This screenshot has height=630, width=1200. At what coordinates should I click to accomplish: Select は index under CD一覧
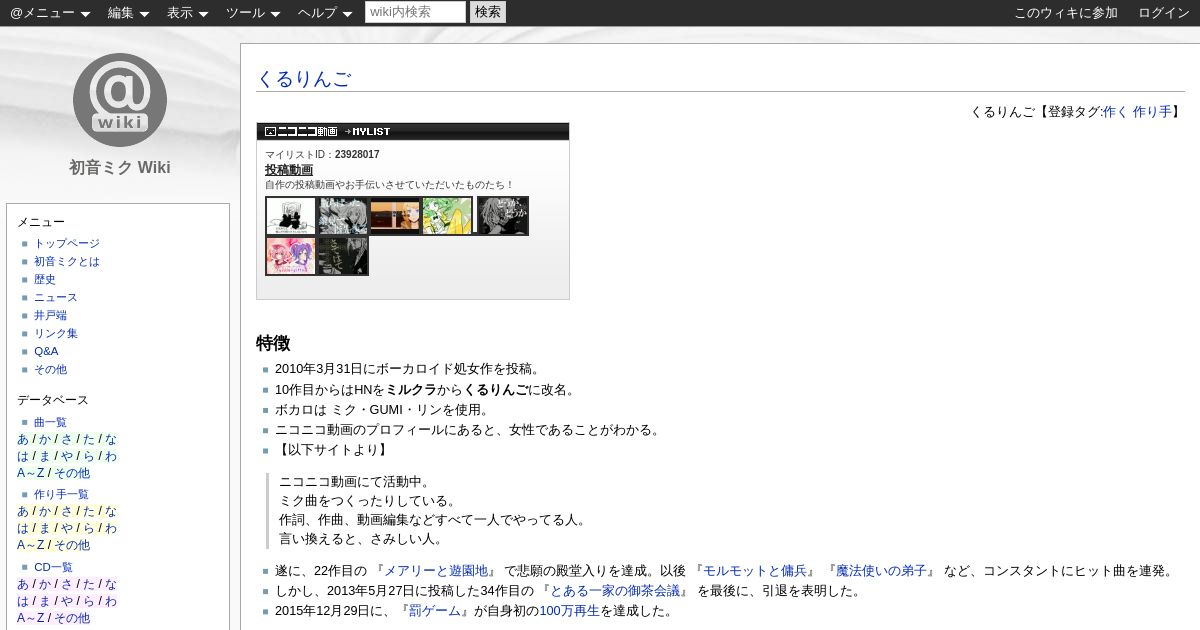23,601
